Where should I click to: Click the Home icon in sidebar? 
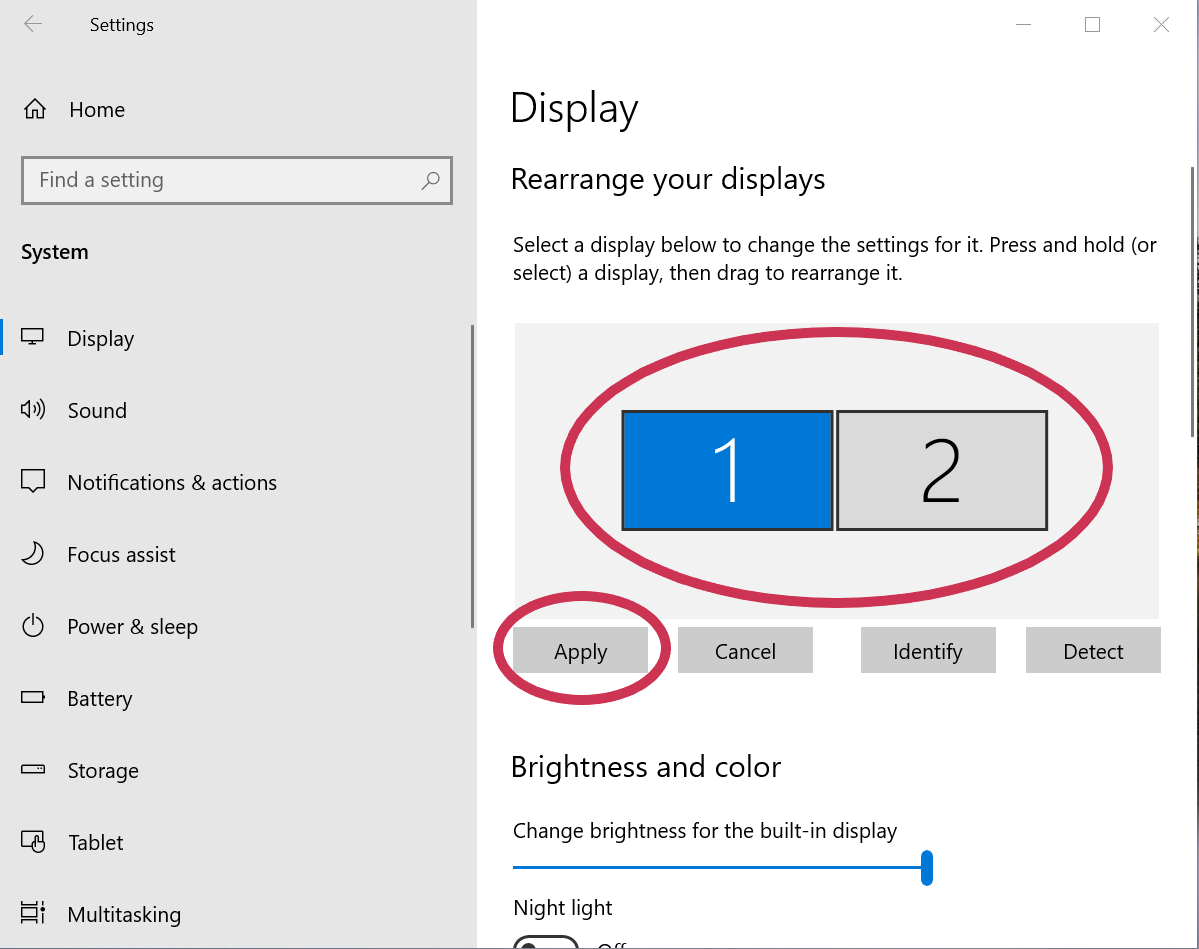pos(34,109)
